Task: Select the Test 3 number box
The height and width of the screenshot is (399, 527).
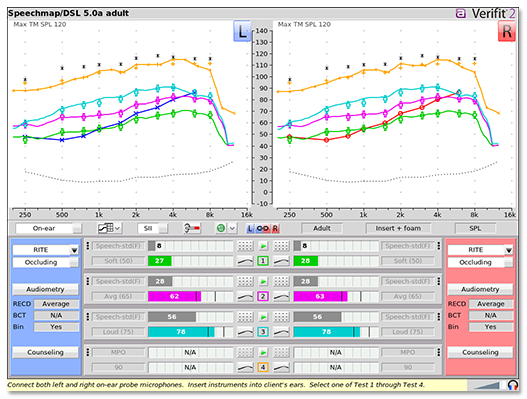Action: point(263,332)
